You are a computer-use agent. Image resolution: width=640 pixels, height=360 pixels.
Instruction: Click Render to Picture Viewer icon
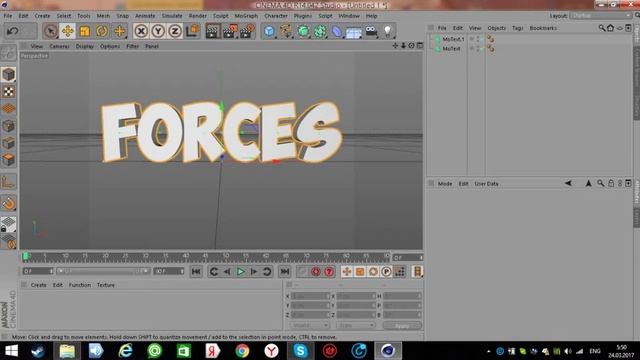pyautogui.click(x=230, y=31)
